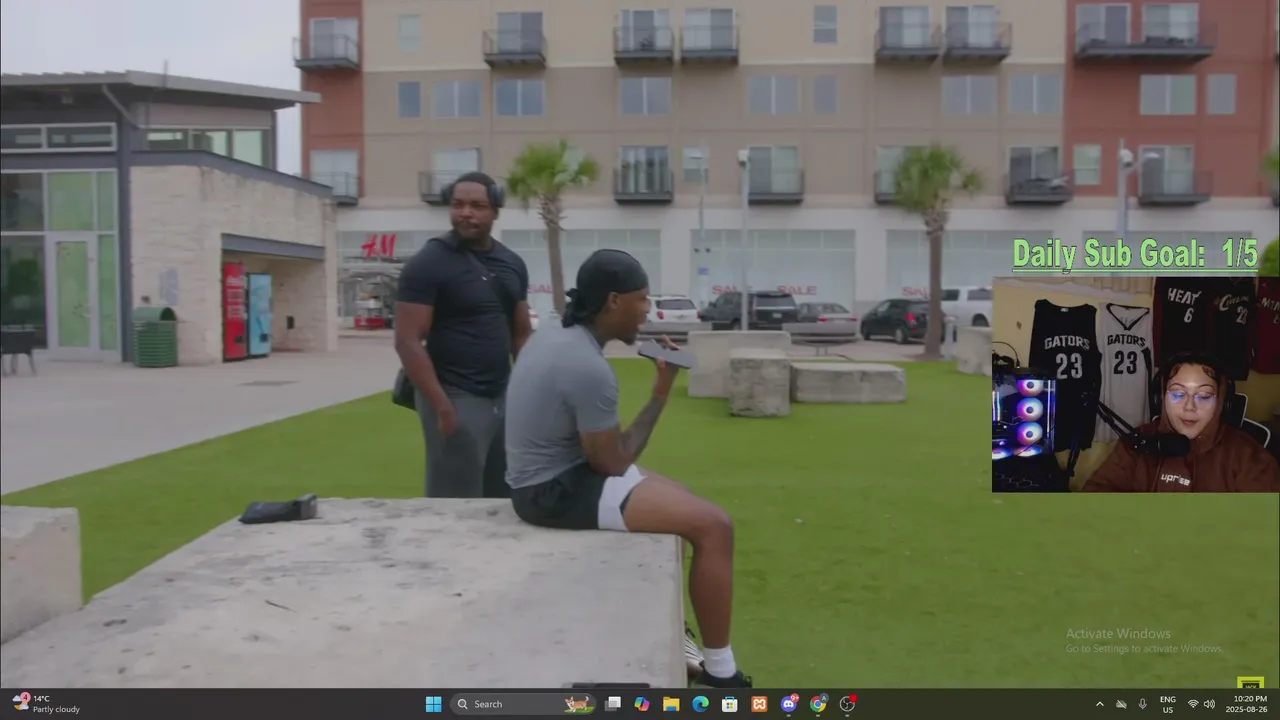Open File Explorer folder icon
1280x720 pixels.
[671, 704]
